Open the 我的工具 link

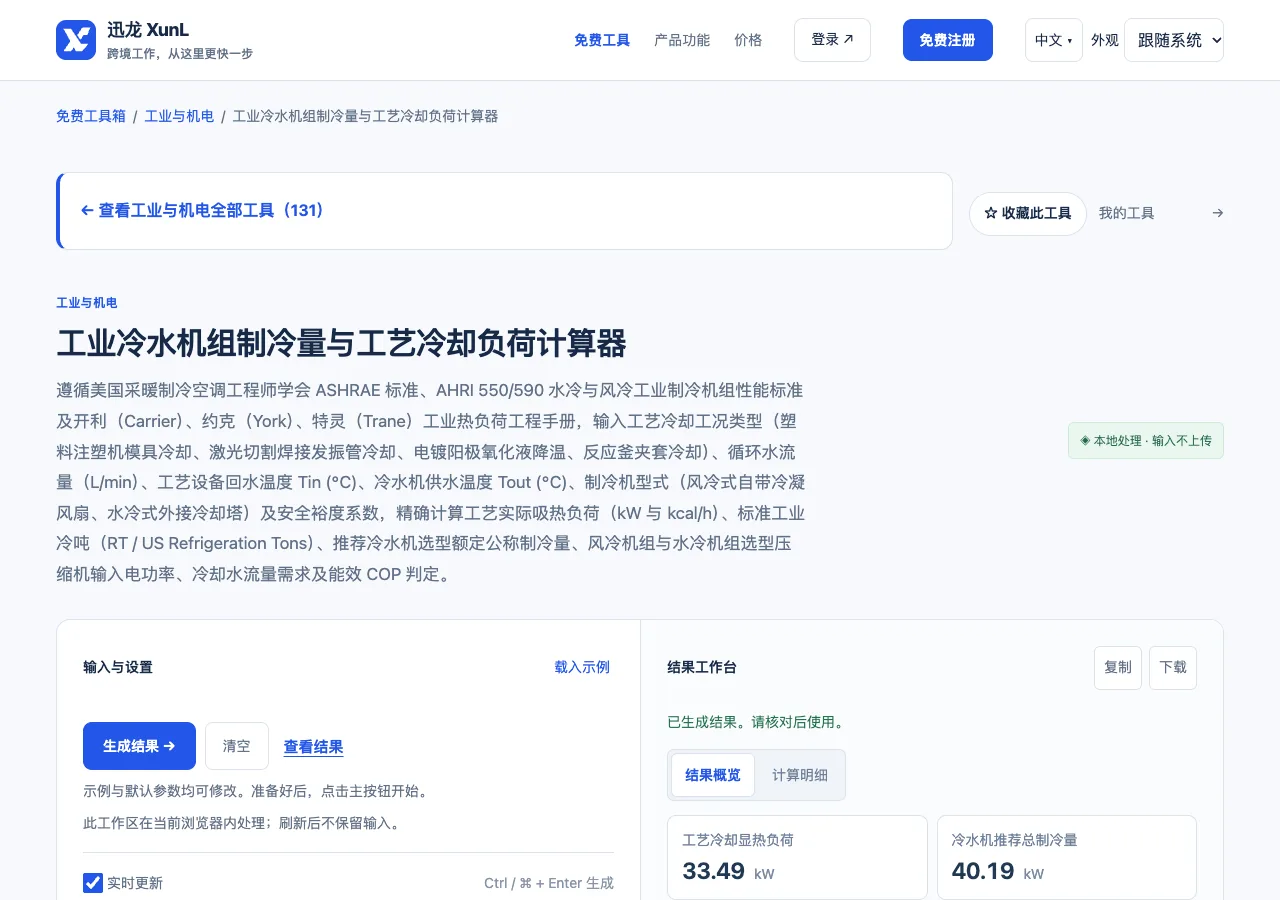pos(1126,213)
